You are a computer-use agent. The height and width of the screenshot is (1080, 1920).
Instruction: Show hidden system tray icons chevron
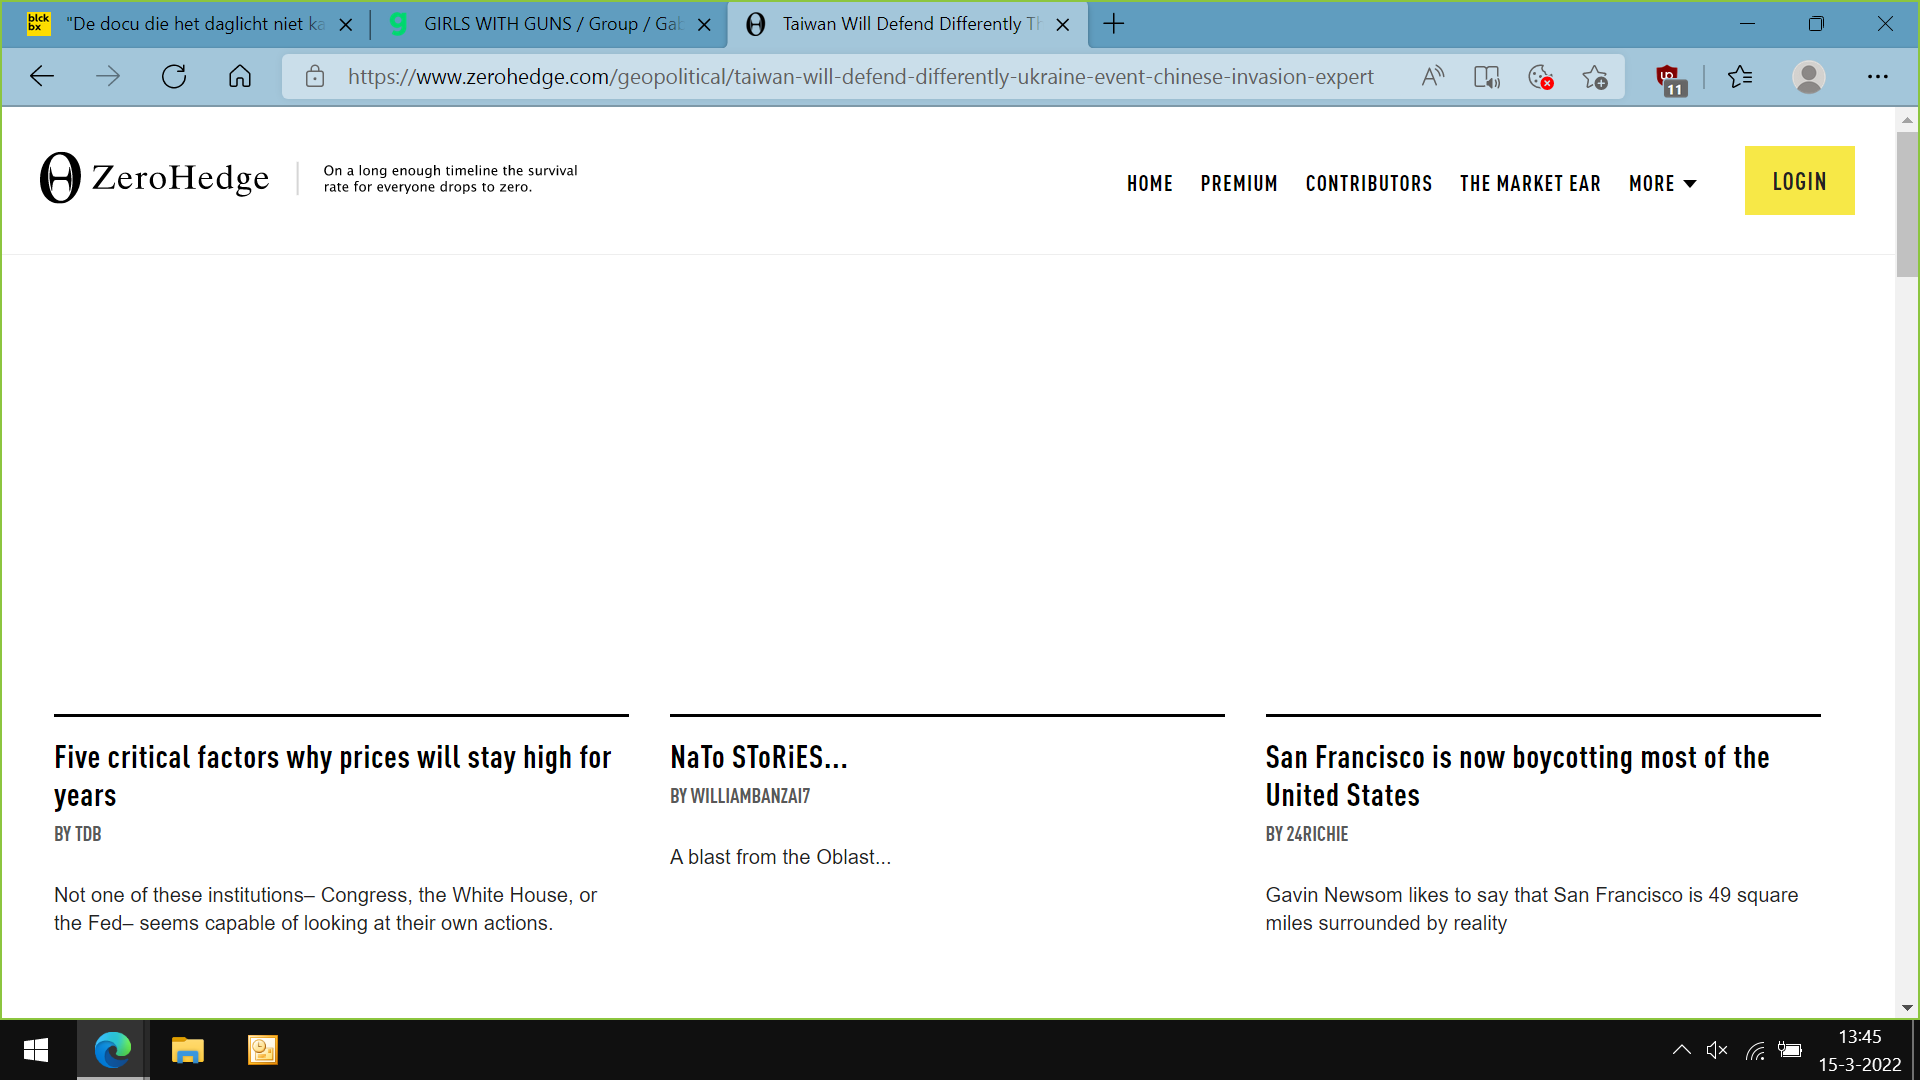click(1681, 1050)
